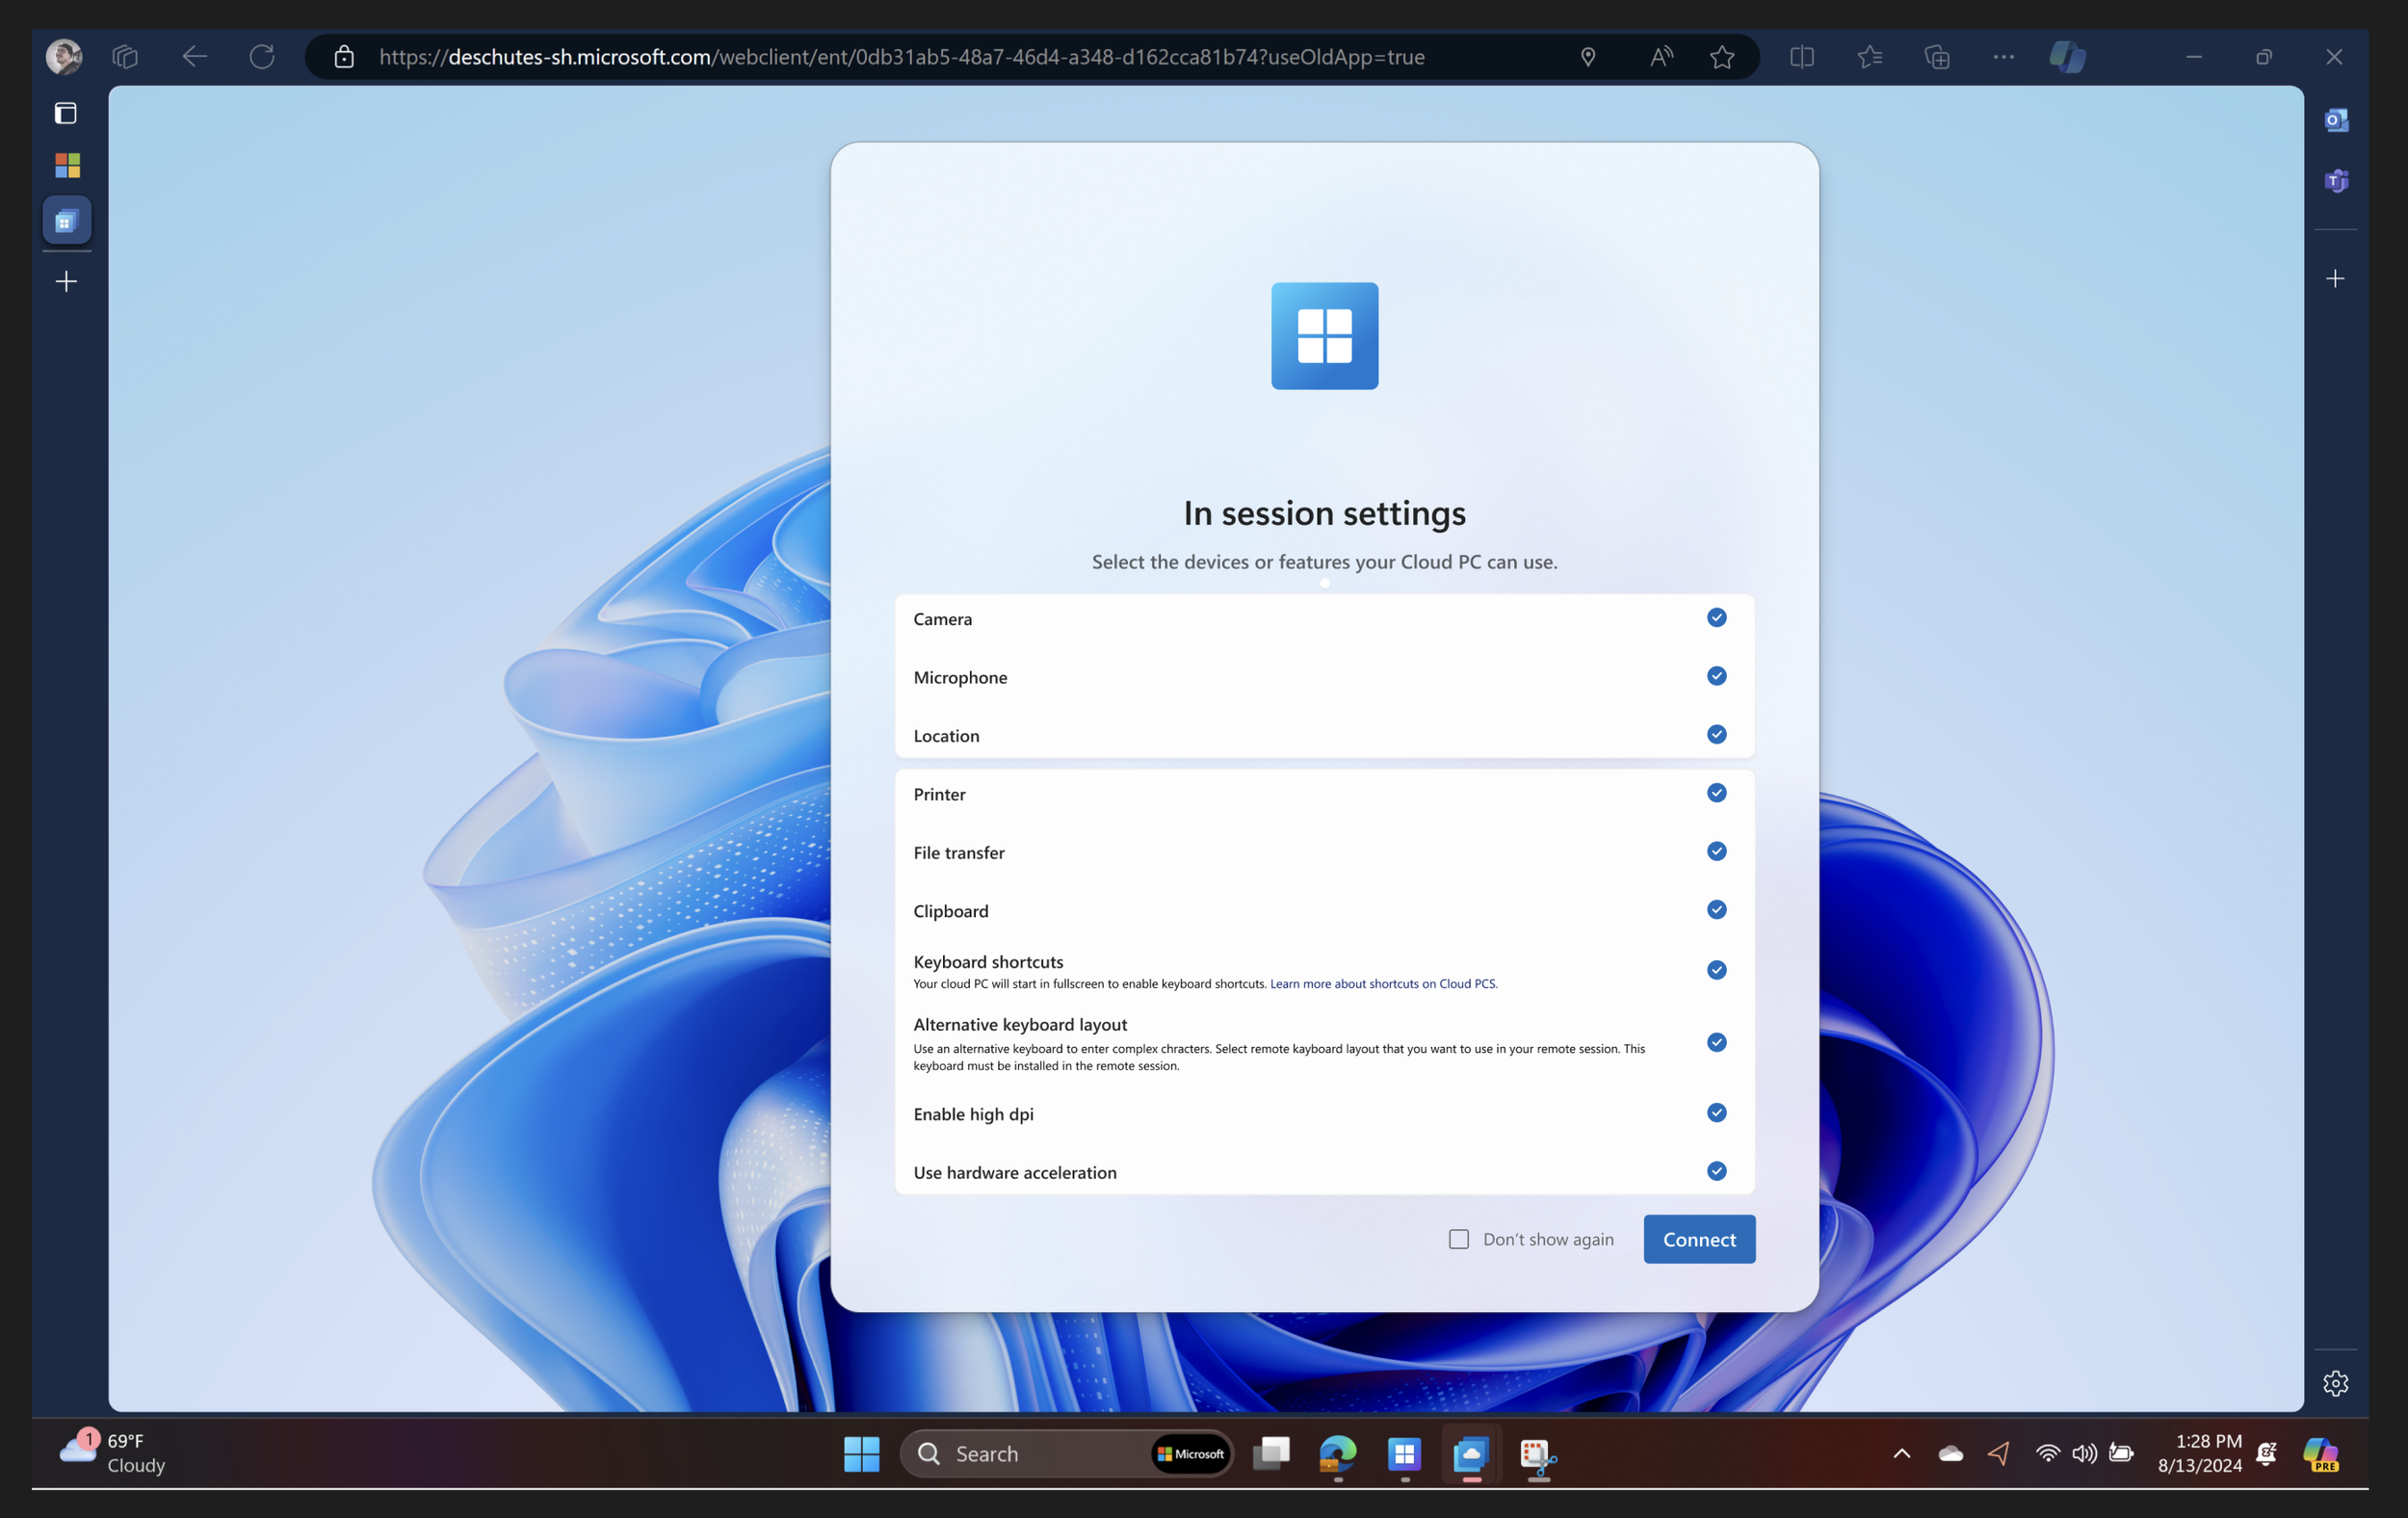2408x1518 pixels.
Task: Open the tab actions menu icon
Action: coord(66,113)
